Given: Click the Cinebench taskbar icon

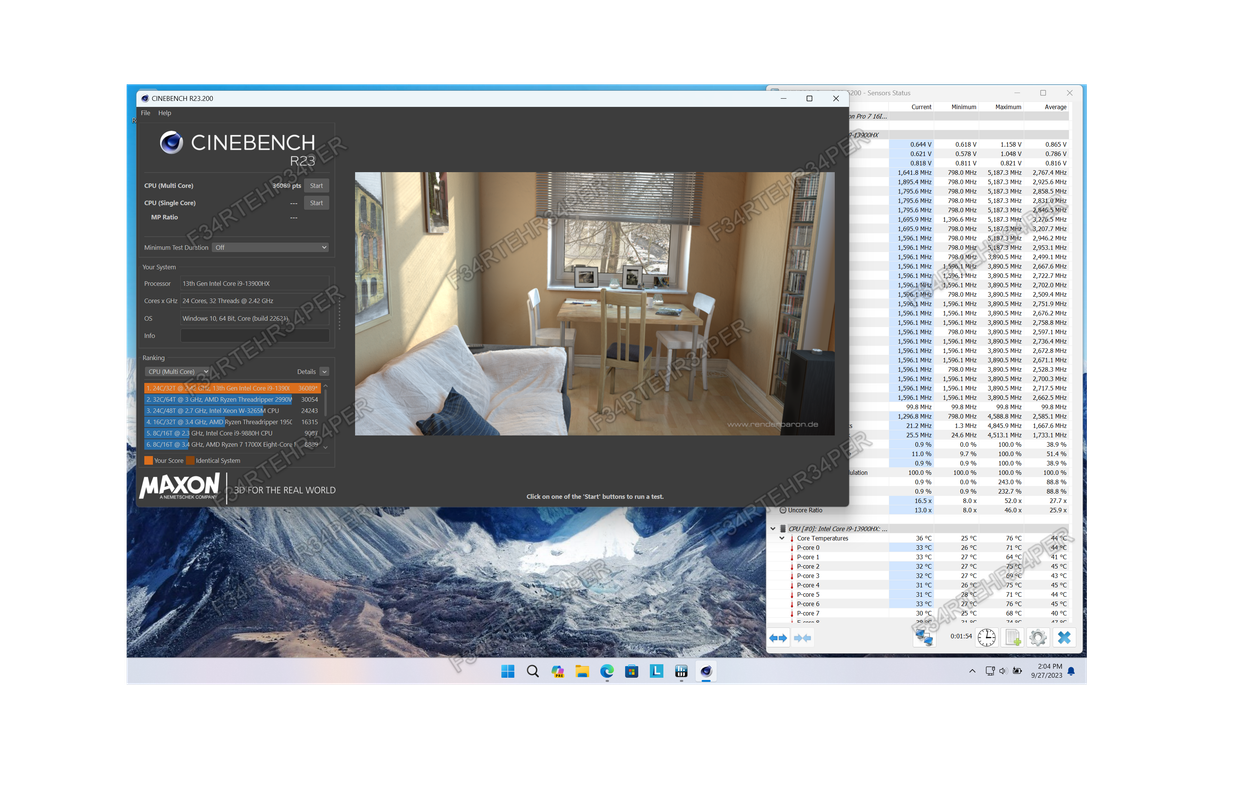Looking at the screenshot, I should click(x=706, y=671).
